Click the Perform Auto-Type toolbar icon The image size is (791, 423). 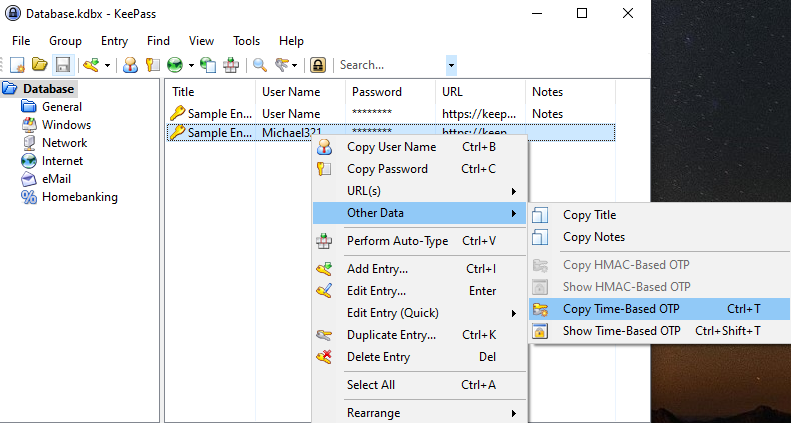(x=231, y=65)
